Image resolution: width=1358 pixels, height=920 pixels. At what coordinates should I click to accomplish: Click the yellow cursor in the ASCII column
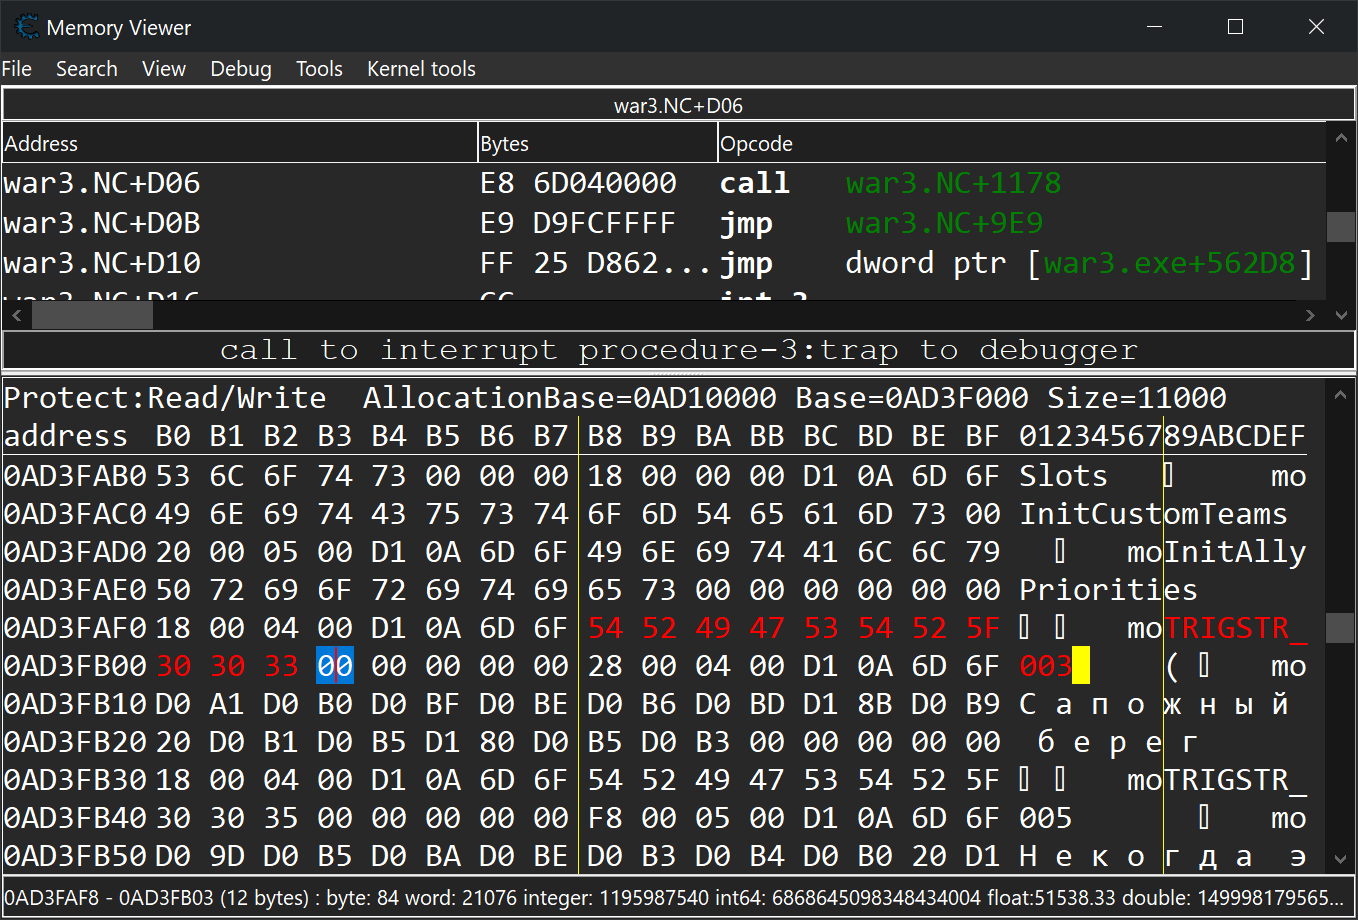coord(1080,666)
